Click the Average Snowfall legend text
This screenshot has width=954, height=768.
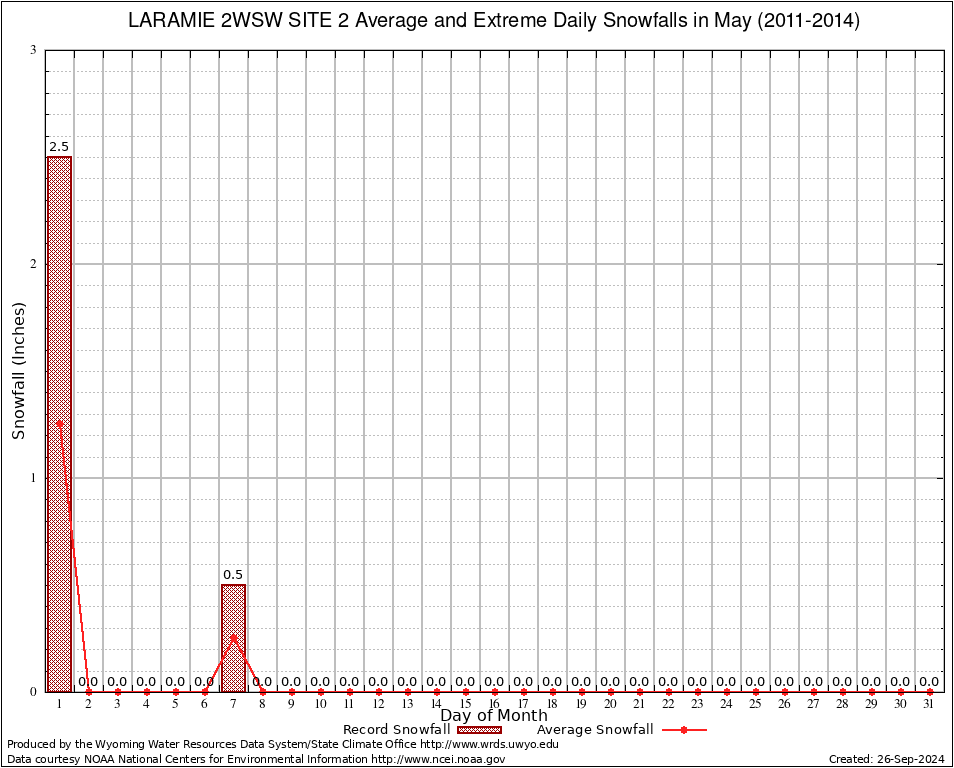595,730
